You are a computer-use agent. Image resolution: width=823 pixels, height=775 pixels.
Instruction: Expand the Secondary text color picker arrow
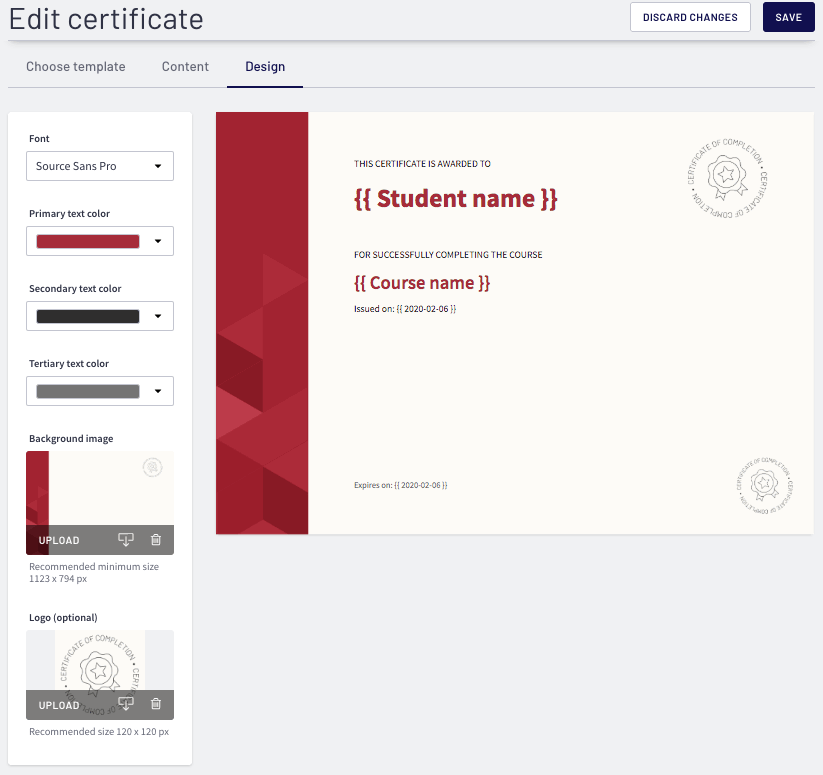[x=157, y=316]
